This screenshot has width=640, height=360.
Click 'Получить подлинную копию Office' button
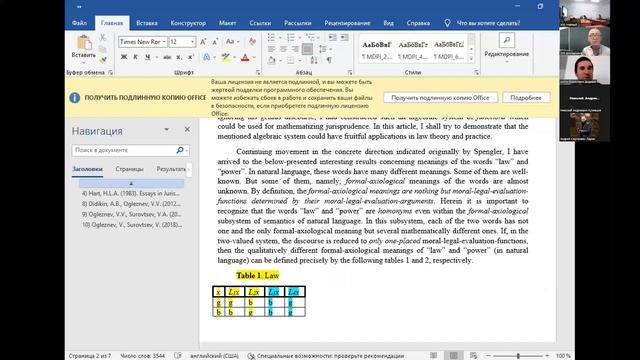440,98
